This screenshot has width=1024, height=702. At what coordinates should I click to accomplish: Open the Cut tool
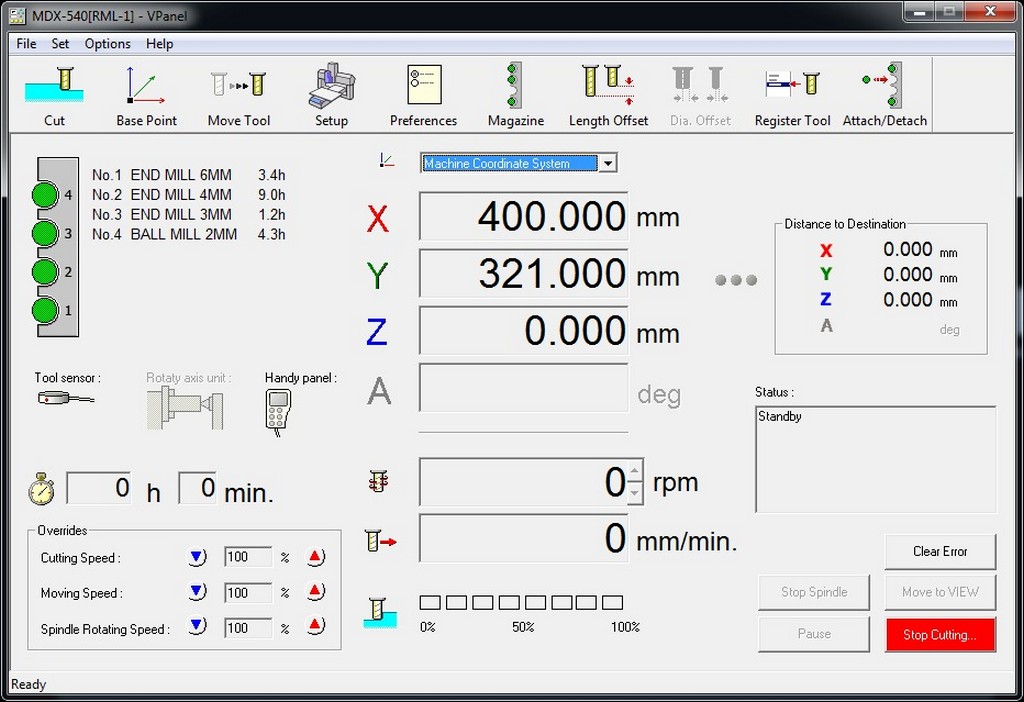pos(55,95)
